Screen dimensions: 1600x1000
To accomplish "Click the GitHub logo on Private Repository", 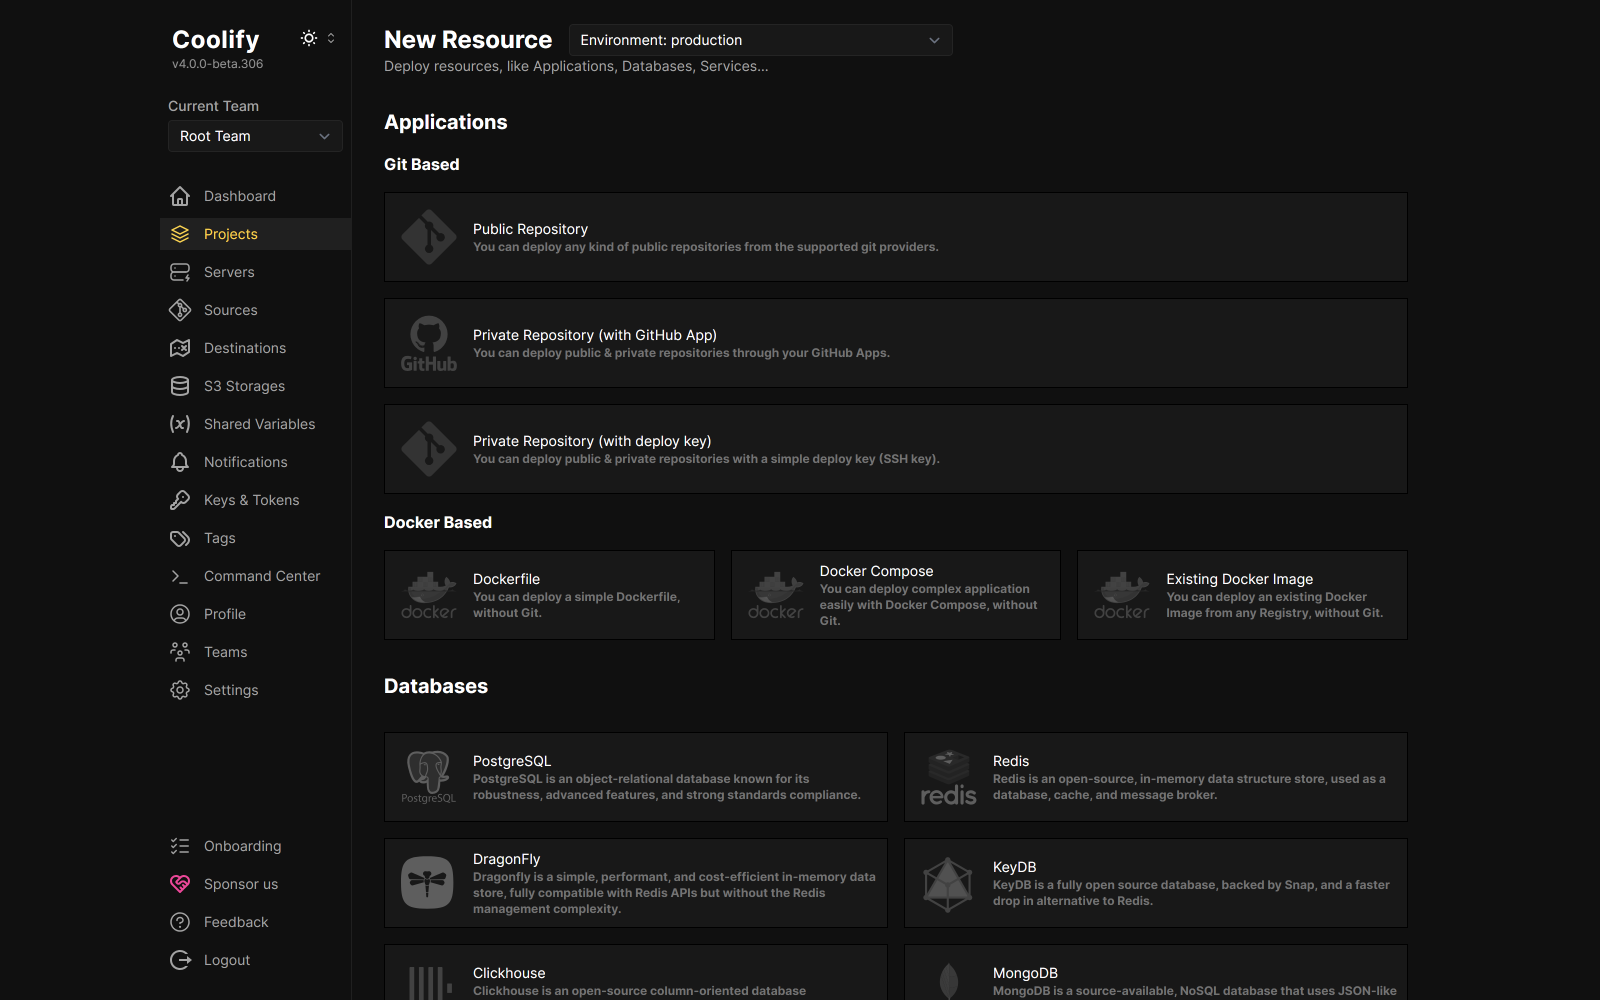I will pos(429,342).
